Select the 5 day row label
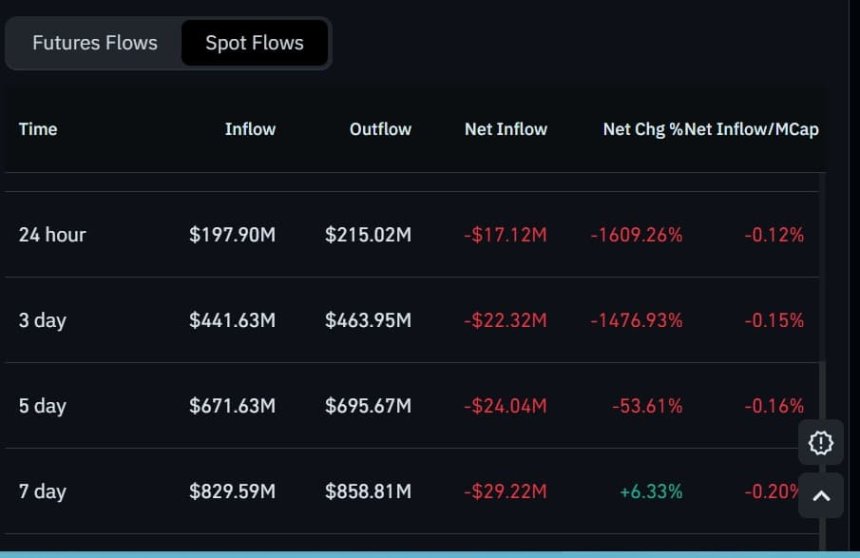The height and width of the screenshot is (558, 860). click(42, 406)
